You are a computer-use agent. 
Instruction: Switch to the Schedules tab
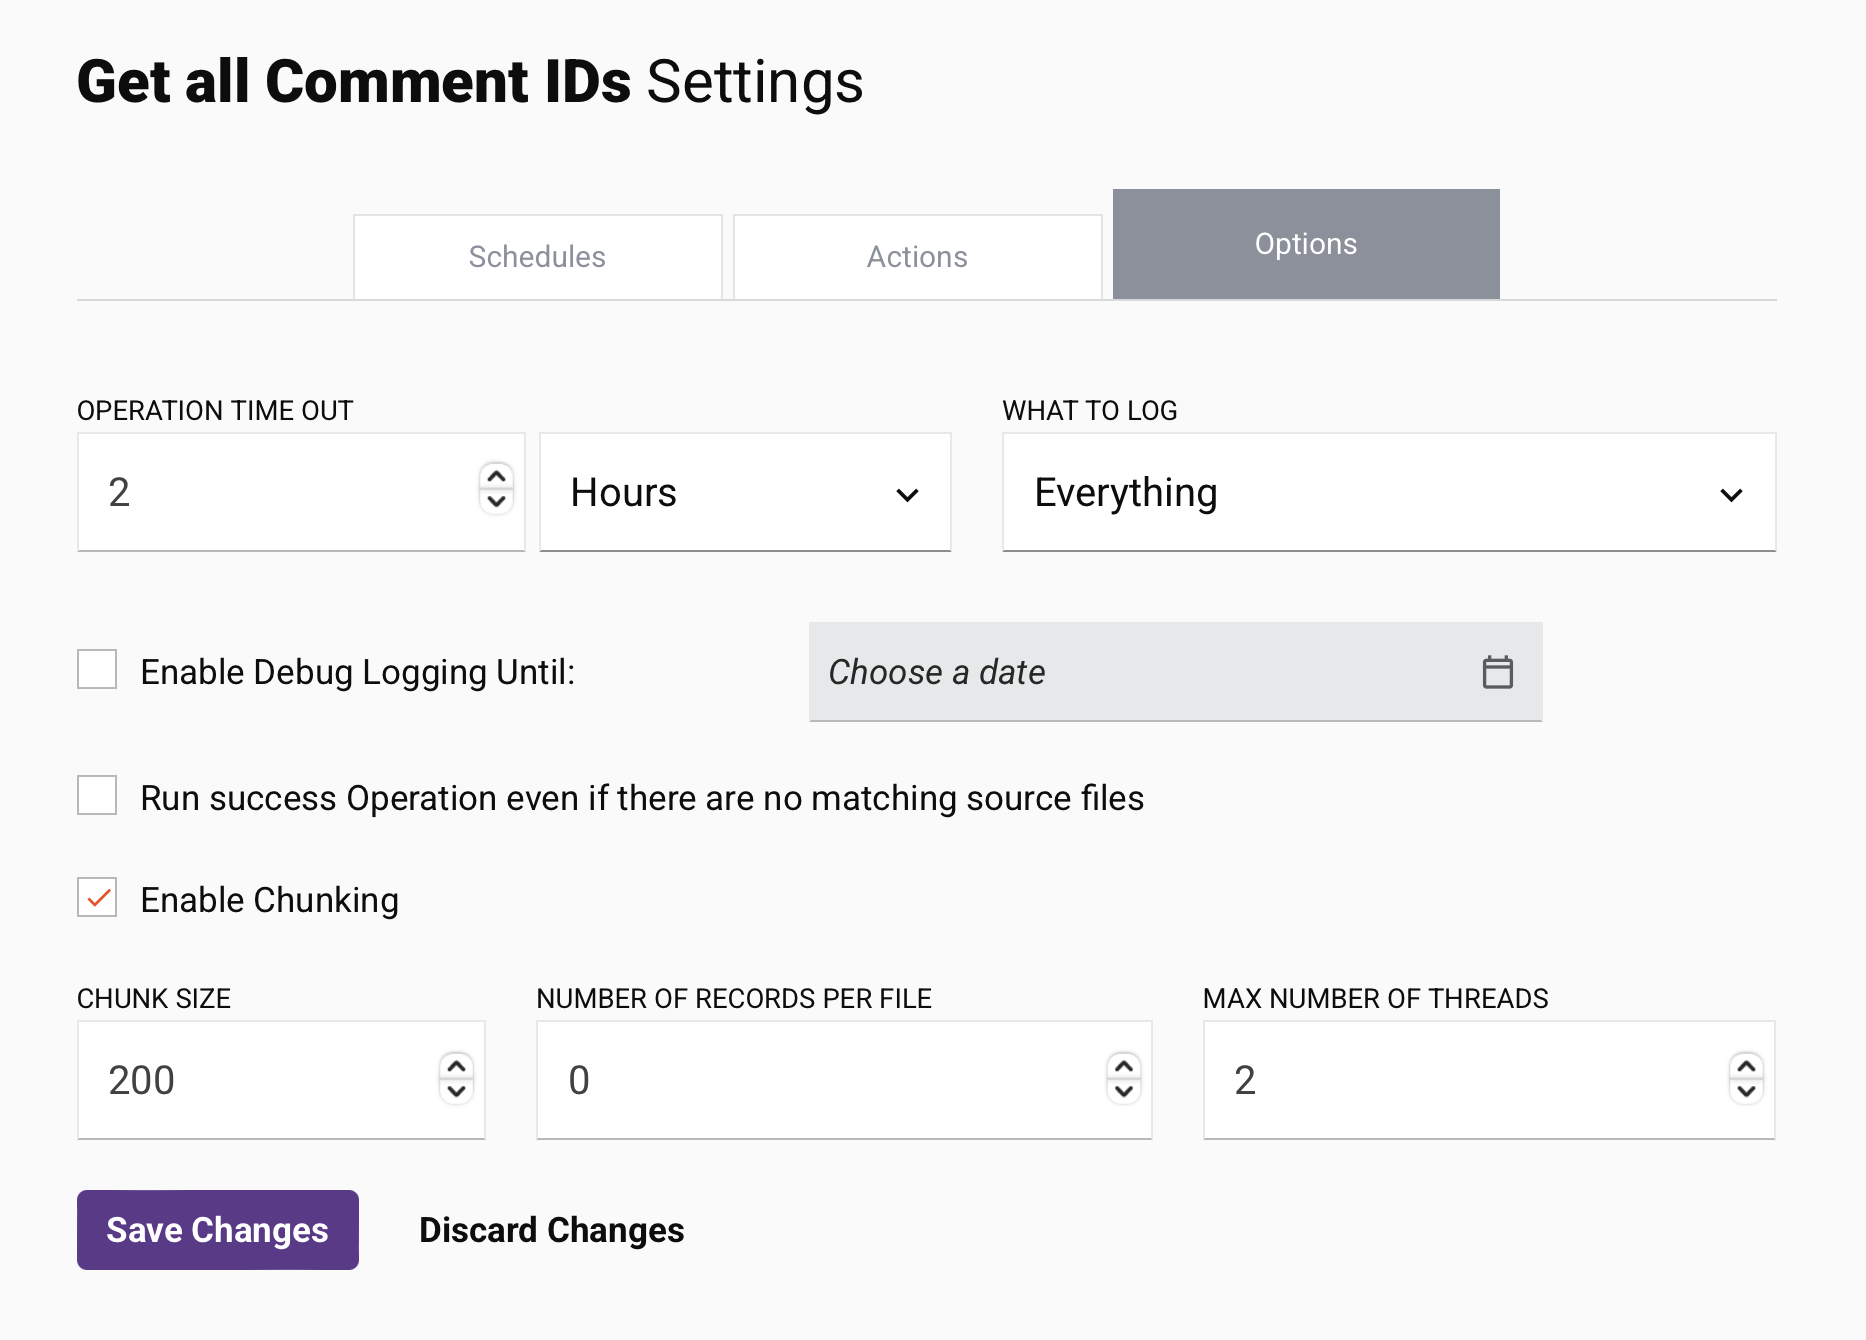click(x=537, y=256)
